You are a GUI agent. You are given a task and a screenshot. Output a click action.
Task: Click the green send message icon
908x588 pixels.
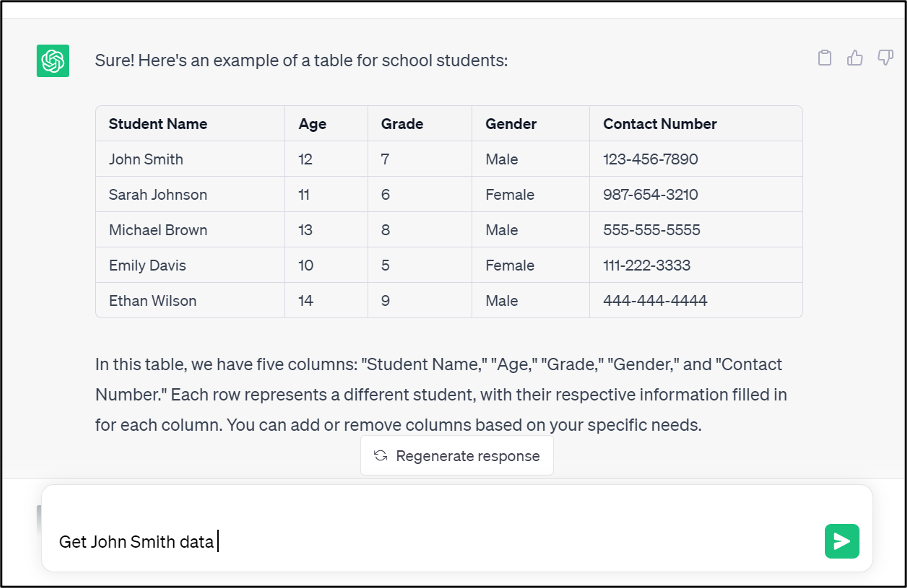point(842,541)
